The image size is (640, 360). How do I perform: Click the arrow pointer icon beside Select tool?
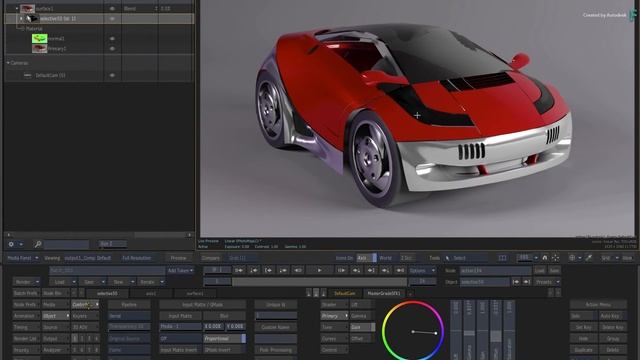[447, 258]
